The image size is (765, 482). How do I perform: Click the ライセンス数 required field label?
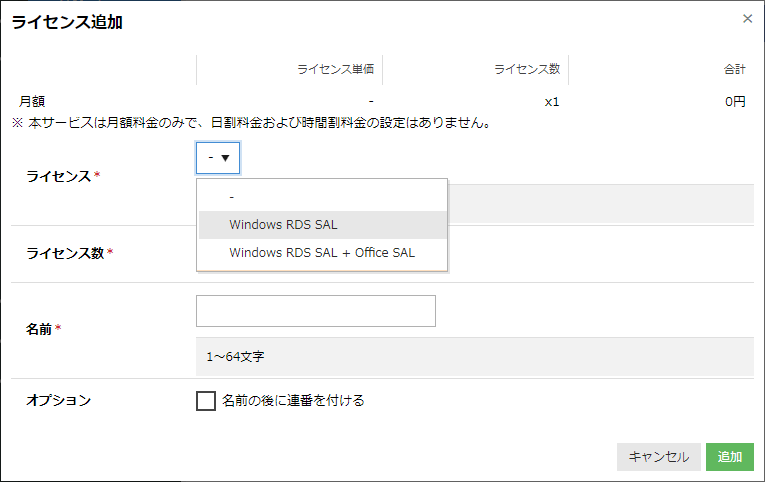66,253
